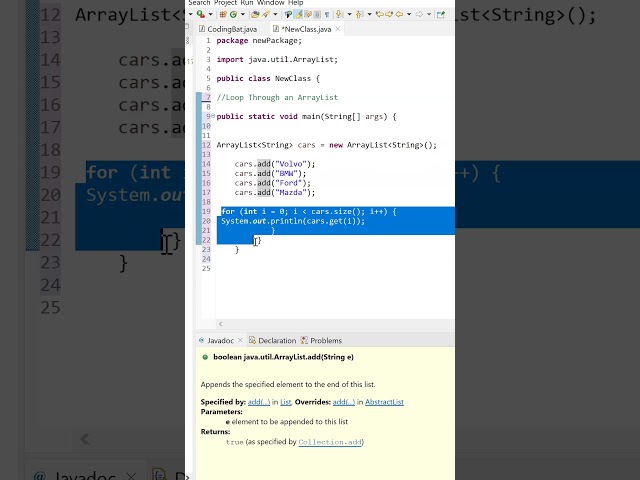Click the 'import java.util.ArrayList;' line

(x=277, y=60)
